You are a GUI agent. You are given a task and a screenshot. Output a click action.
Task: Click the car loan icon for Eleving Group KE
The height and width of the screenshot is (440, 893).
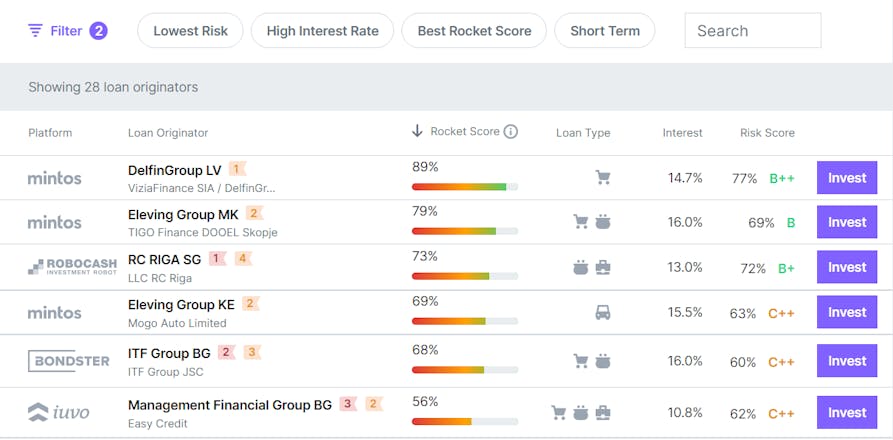(x=603, y=312)
